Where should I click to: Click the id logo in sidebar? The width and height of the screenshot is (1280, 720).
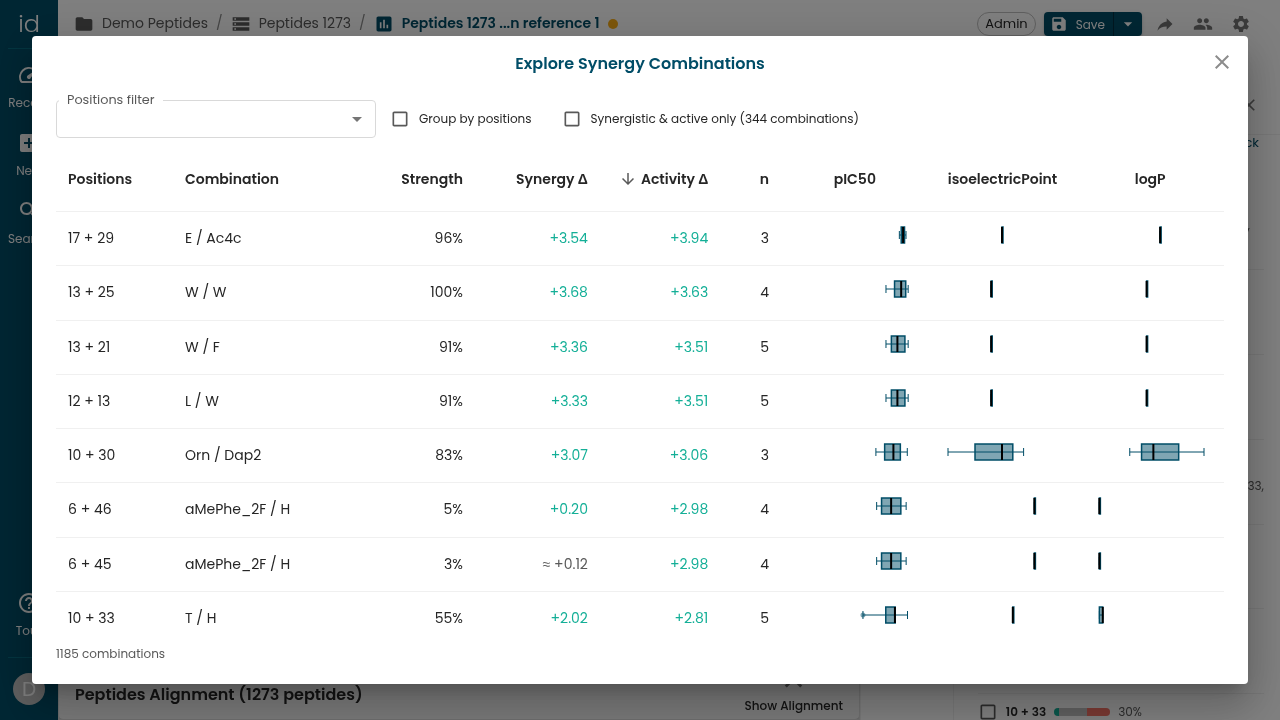tap(28, 23)
